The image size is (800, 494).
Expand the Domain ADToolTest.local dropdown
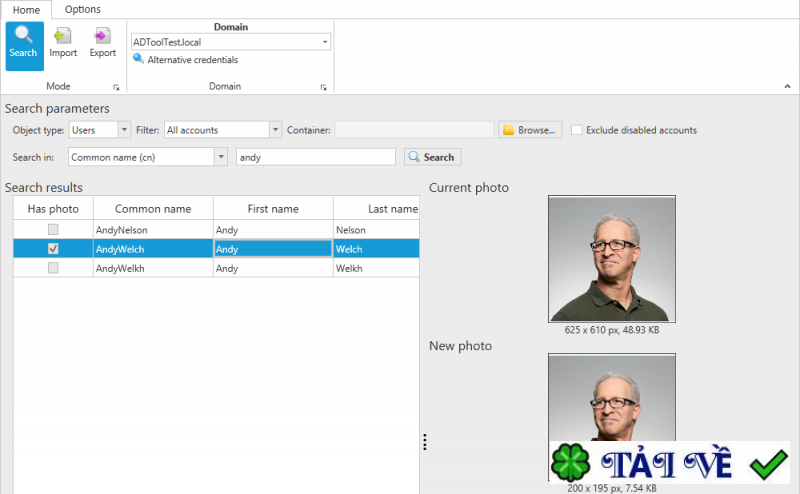tap(325, 42)
